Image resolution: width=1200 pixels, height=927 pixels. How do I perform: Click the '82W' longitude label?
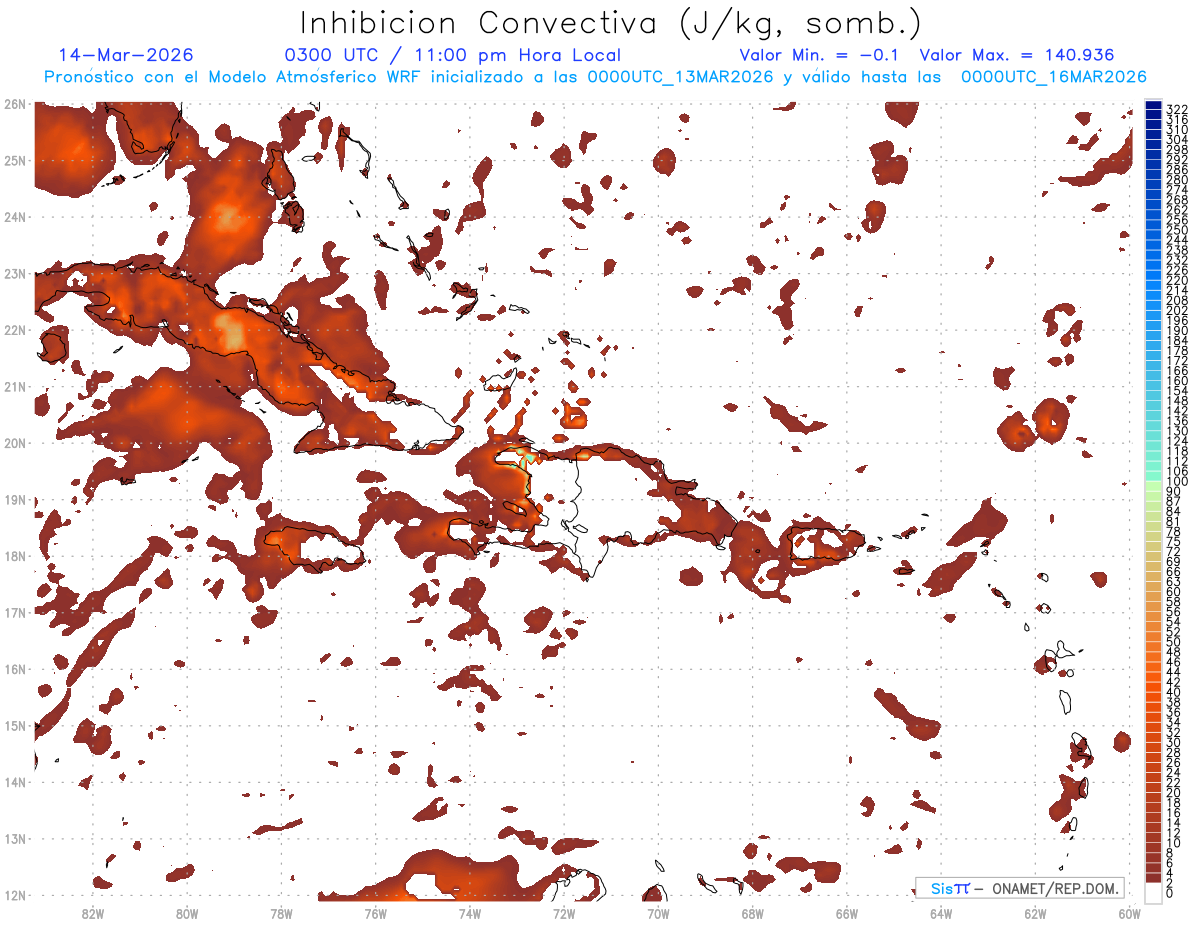(93, 912)
